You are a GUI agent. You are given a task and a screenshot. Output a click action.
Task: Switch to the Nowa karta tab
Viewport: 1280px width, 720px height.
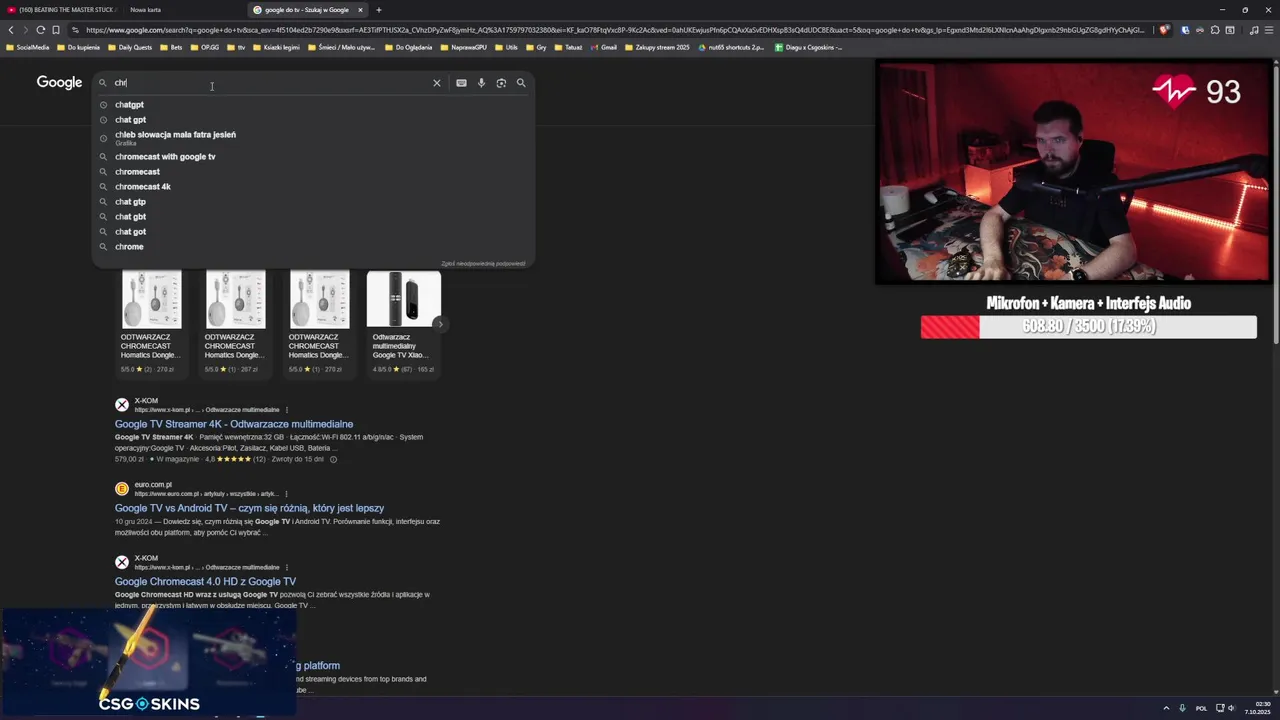145,10
